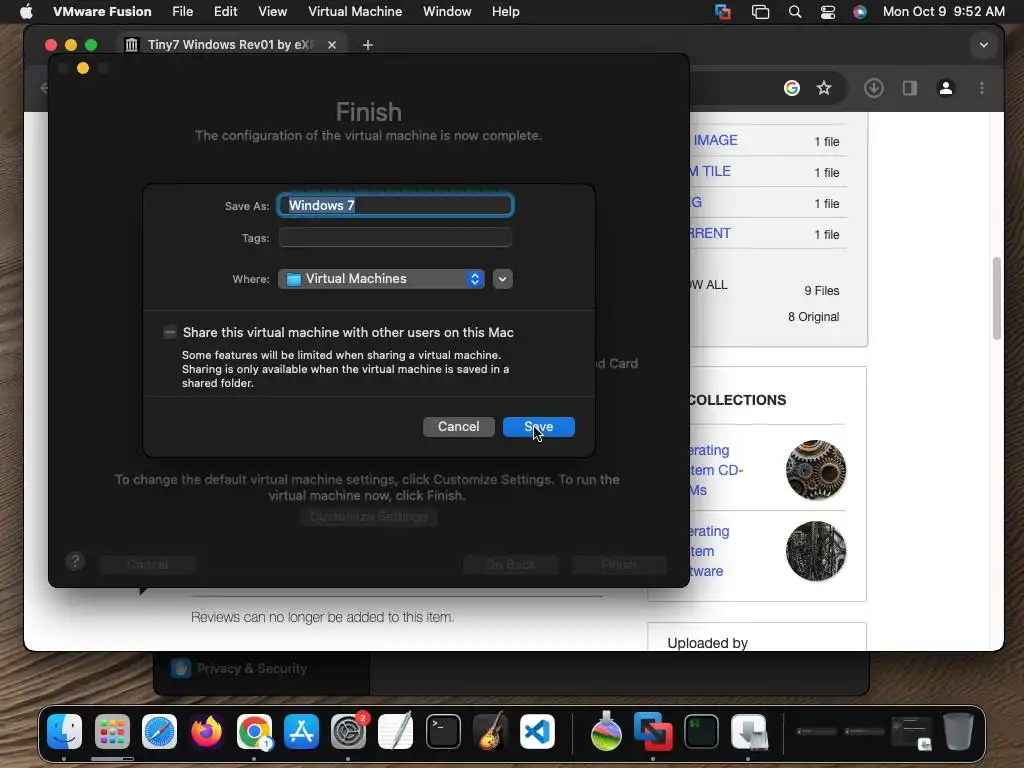This screenshot has height=768, width=1024.
Task: Open VMware Fusion from the Dock
Action: click(653, 731)
